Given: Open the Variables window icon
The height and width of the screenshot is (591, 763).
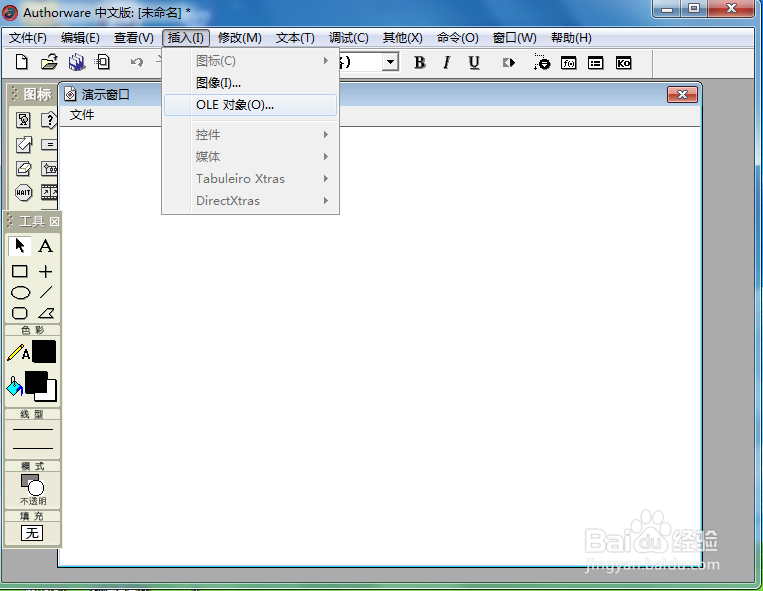Looking at the screenshot, I should [x=596, y=63].
